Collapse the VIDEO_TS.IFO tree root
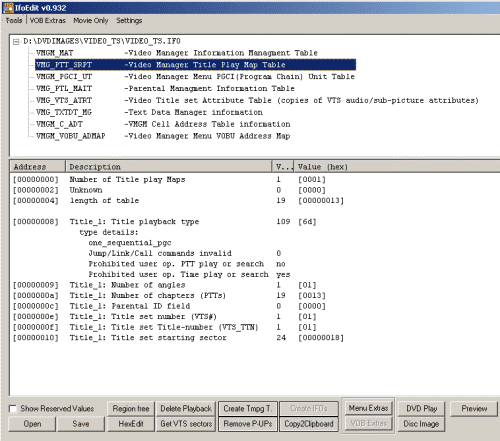This screenshot has width=500, height=441. tap(16, 42)
